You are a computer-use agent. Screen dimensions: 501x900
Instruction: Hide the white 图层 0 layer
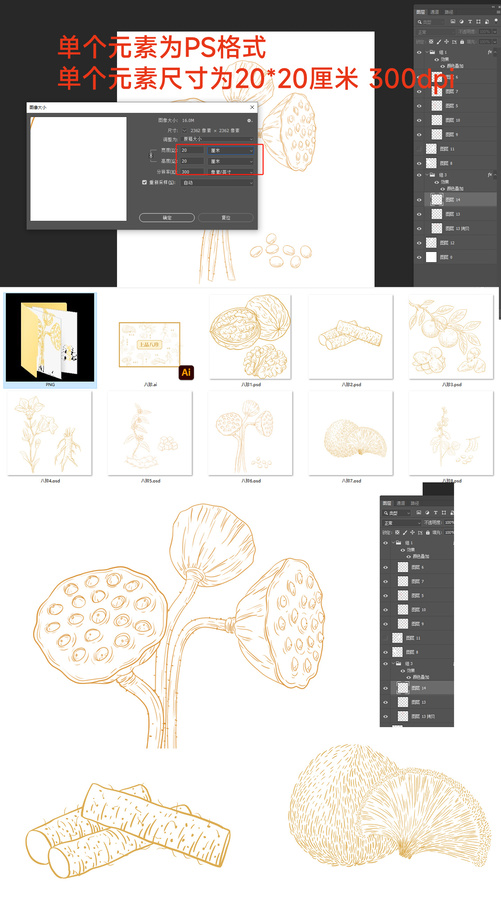tap(419, 257)
